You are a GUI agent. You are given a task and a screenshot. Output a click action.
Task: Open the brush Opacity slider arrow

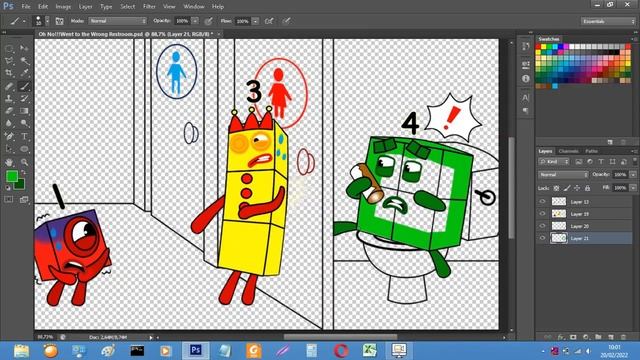(195, 21)
